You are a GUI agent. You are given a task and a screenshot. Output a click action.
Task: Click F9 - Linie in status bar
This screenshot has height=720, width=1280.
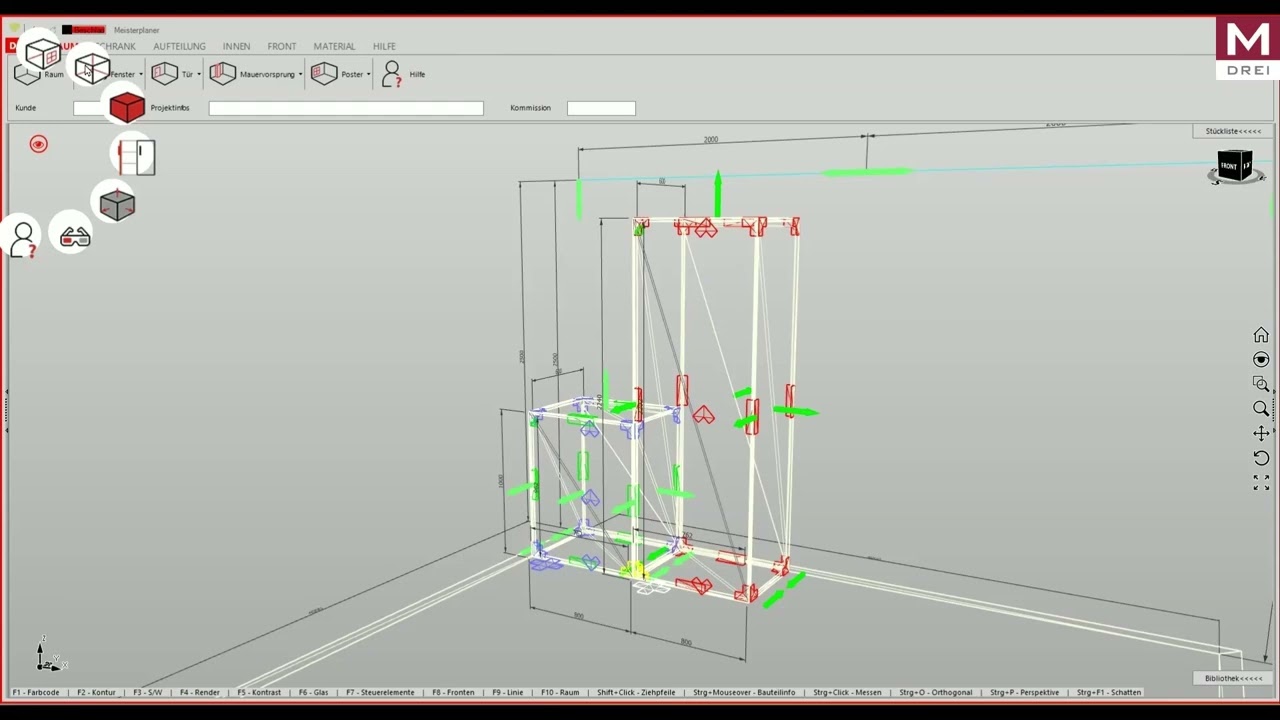pos(507,692)
